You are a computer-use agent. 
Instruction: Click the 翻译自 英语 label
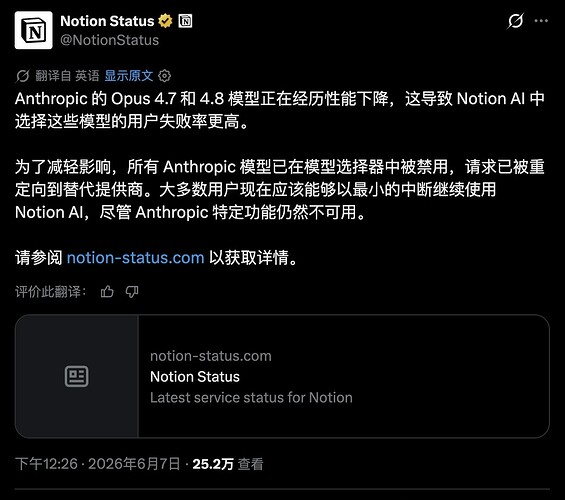[x=67, y=76]
